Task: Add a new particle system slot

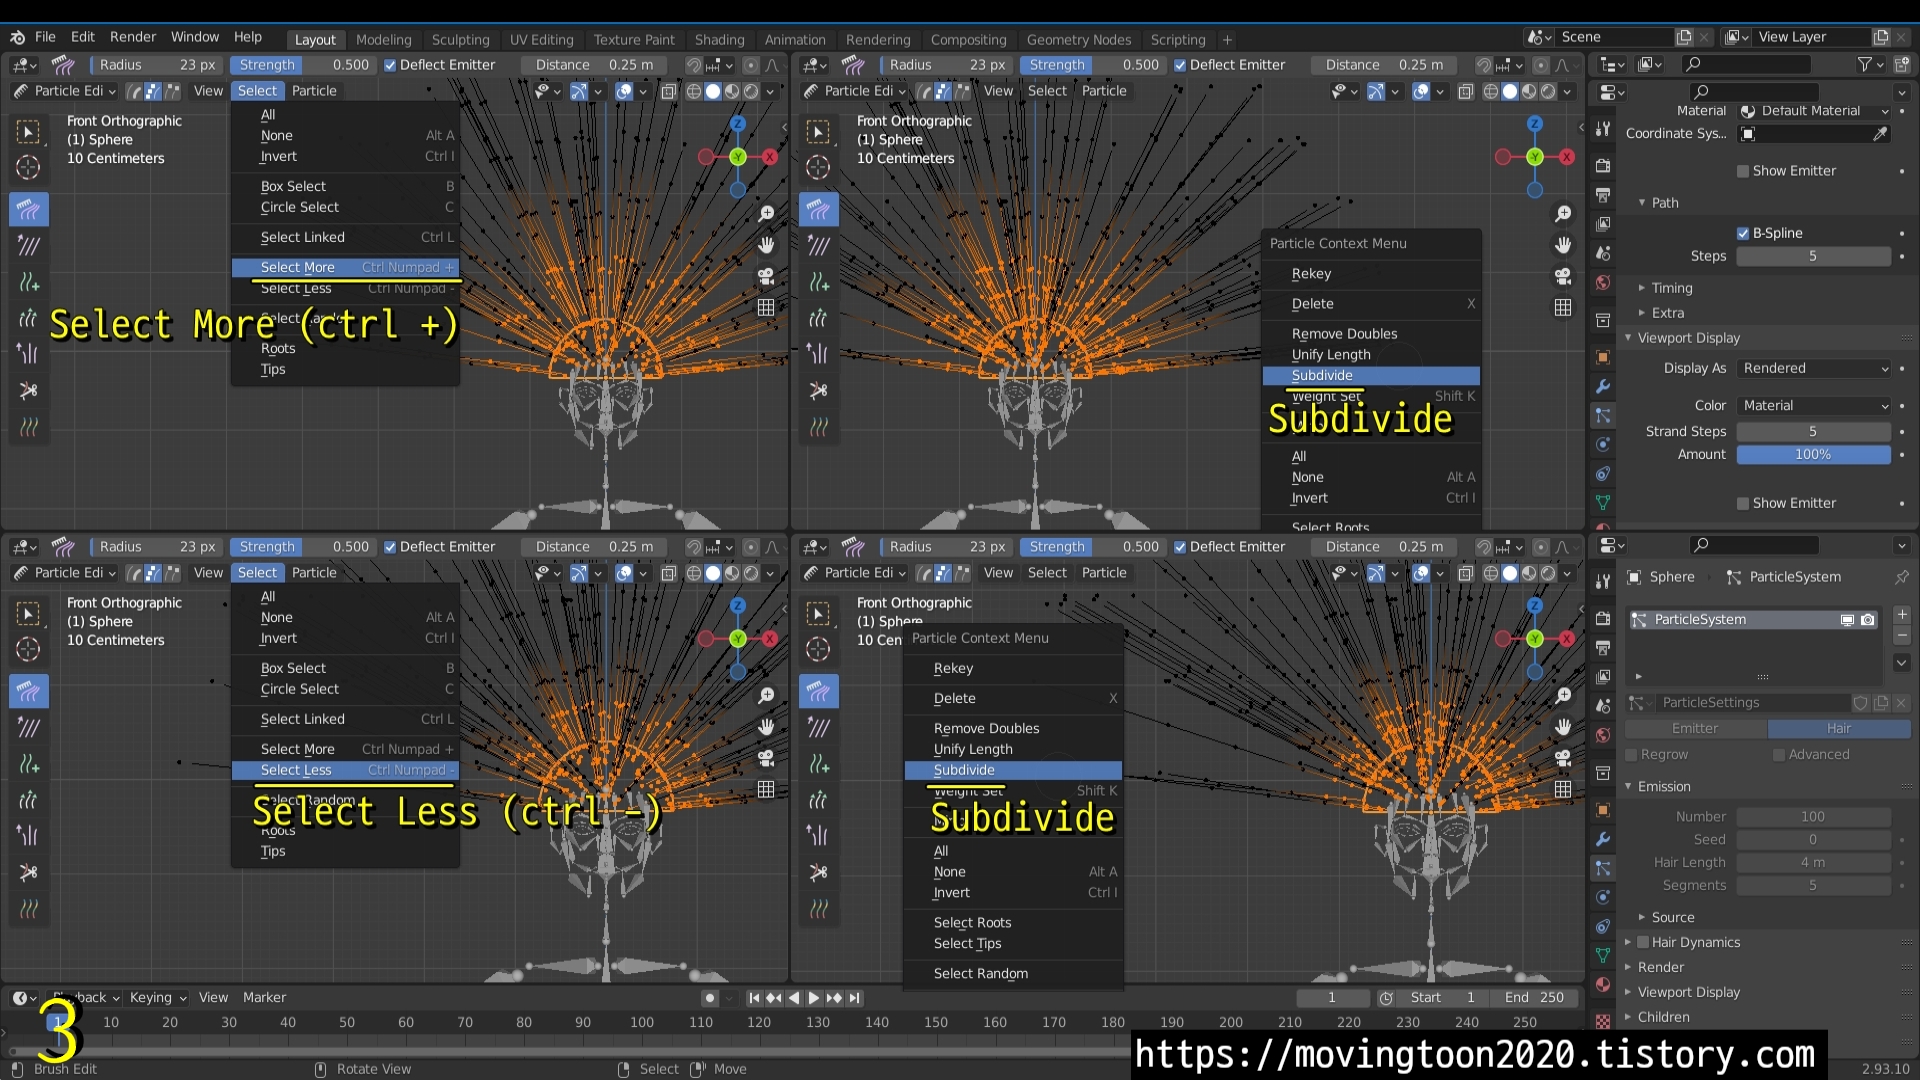Action: [x=1902, y=615]
